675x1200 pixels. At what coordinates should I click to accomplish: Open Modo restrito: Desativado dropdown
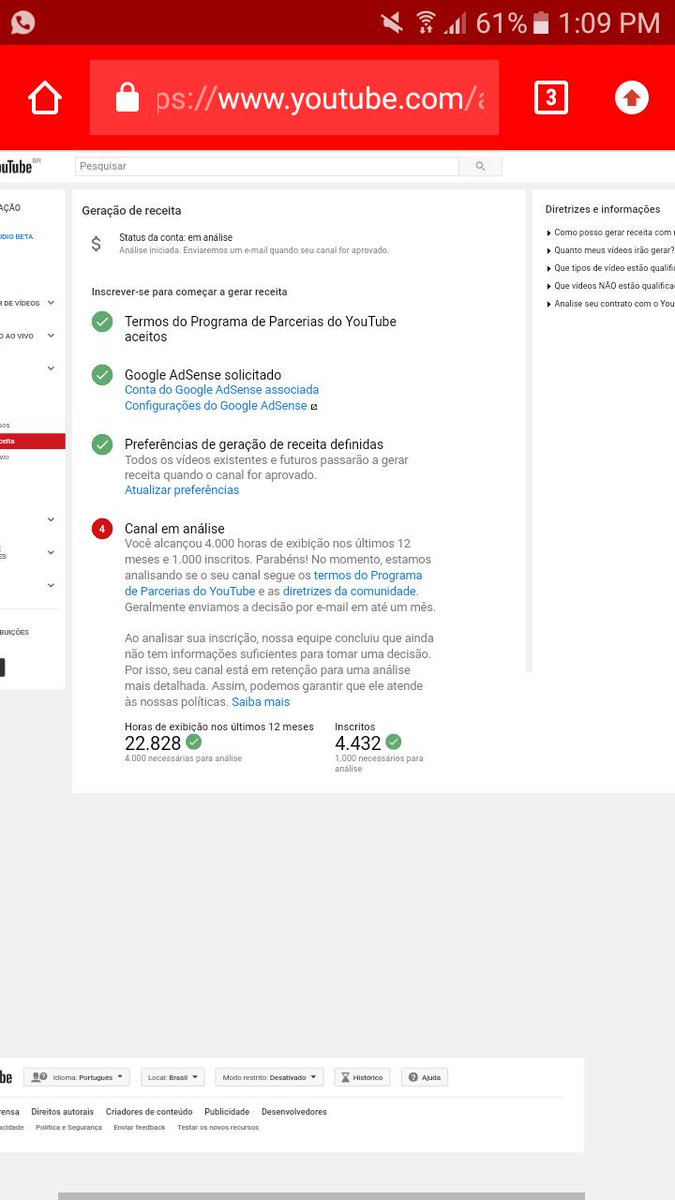tap(269, 1077)
